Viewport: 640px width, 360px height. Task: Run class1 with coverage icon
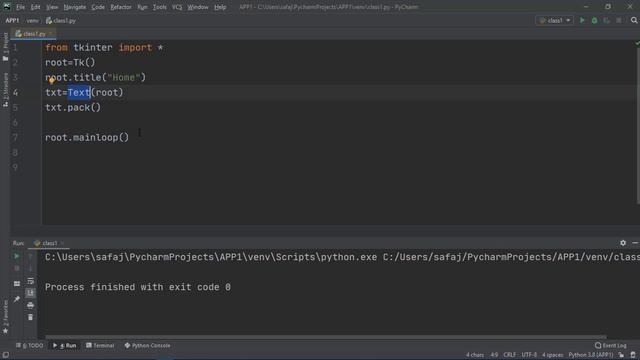click(x=607, y=20)
